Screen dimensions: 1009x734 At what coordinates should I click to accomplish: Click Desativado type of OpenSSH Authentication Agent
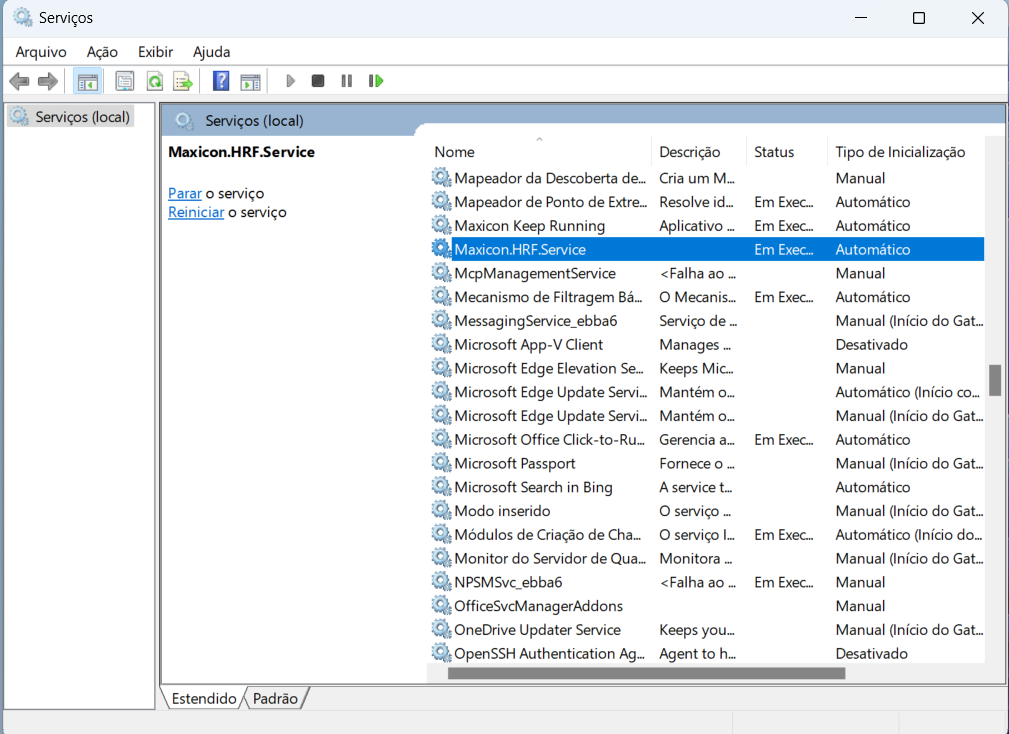(871, 654)
